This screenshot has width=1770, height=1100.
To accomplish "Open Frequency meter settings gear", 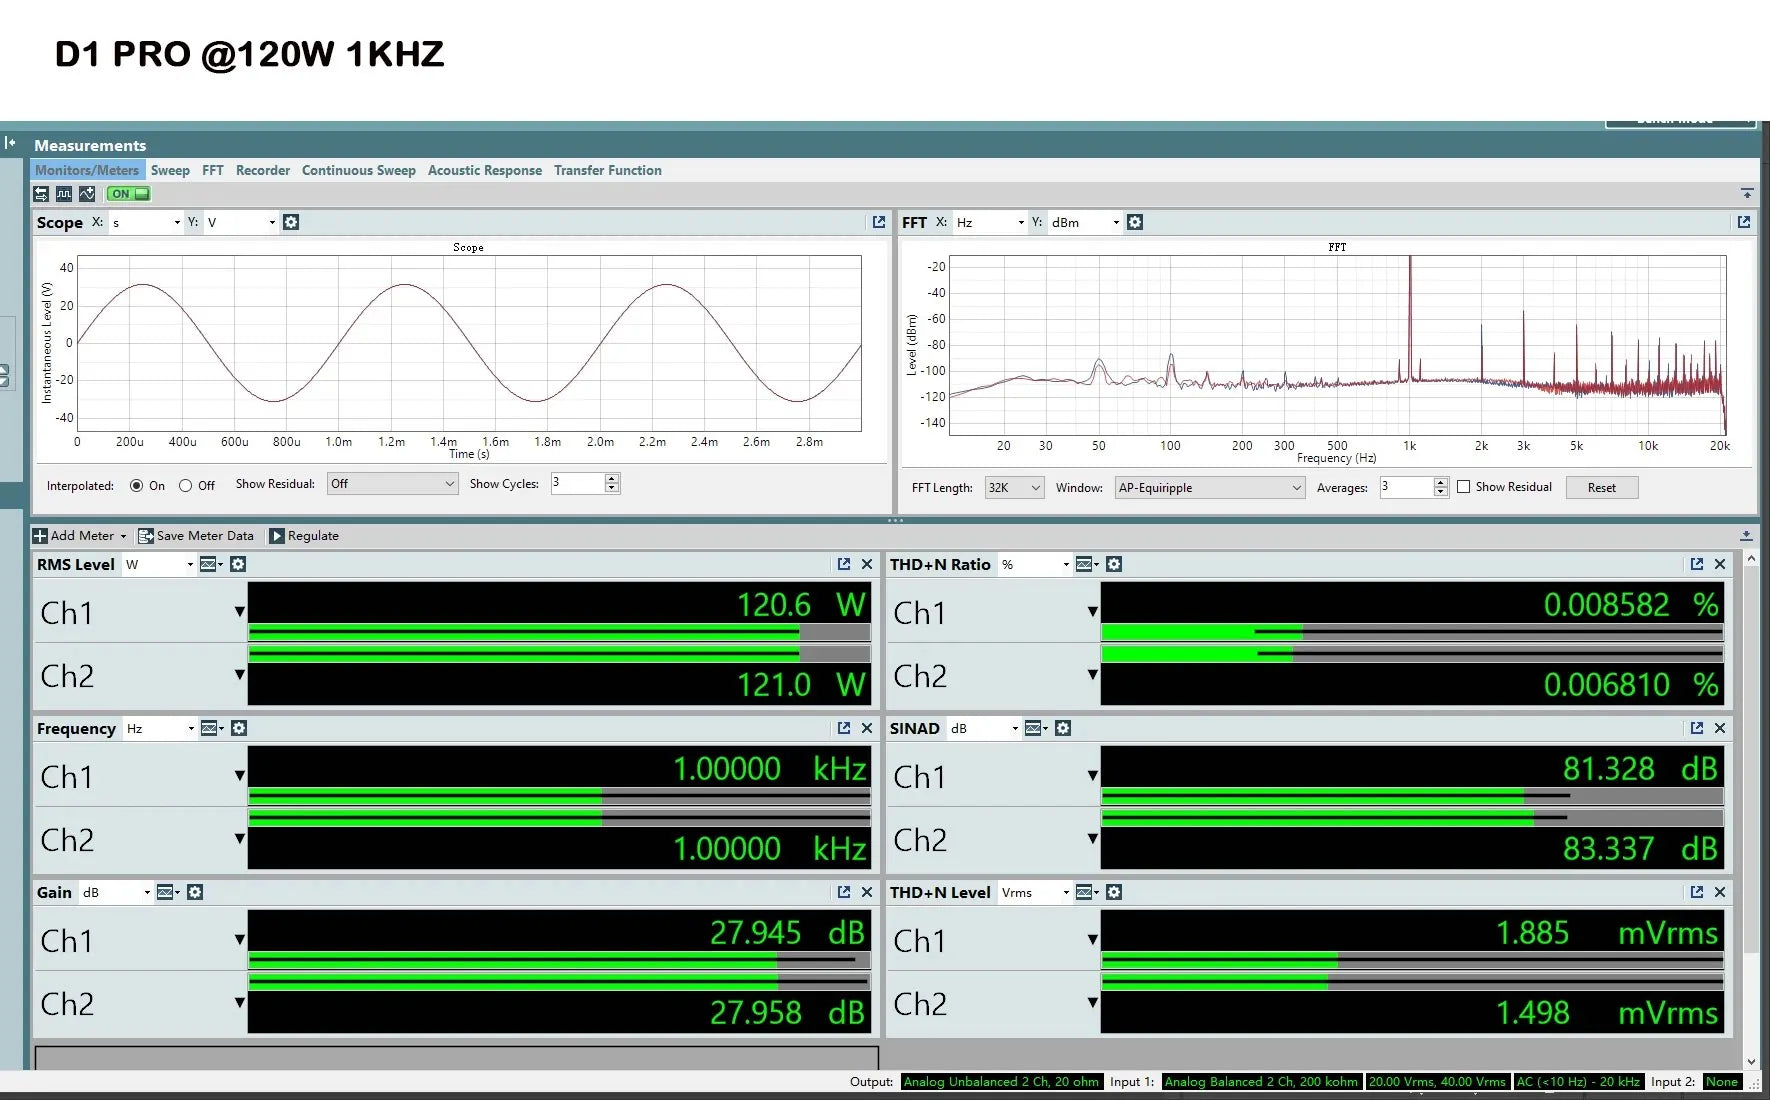I will point(239,728).
